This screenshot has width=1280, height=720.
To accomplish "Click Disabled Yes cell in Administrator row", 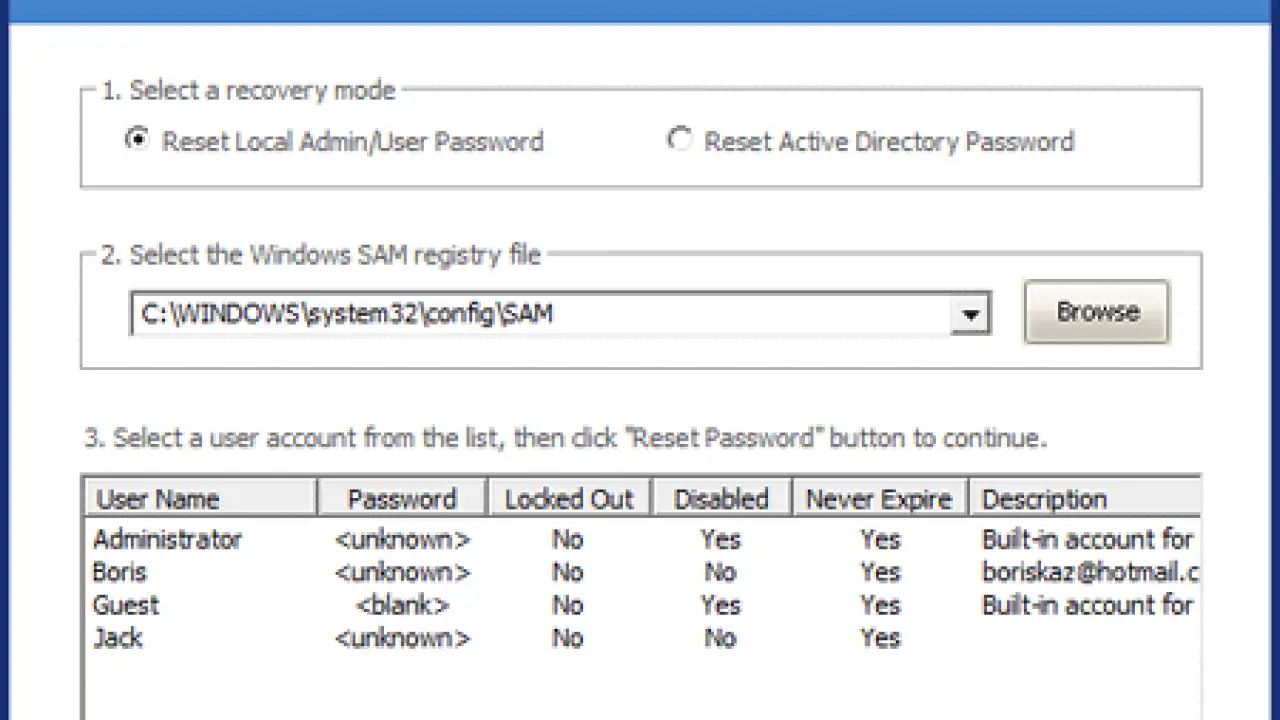I will (x=720, y=540).
